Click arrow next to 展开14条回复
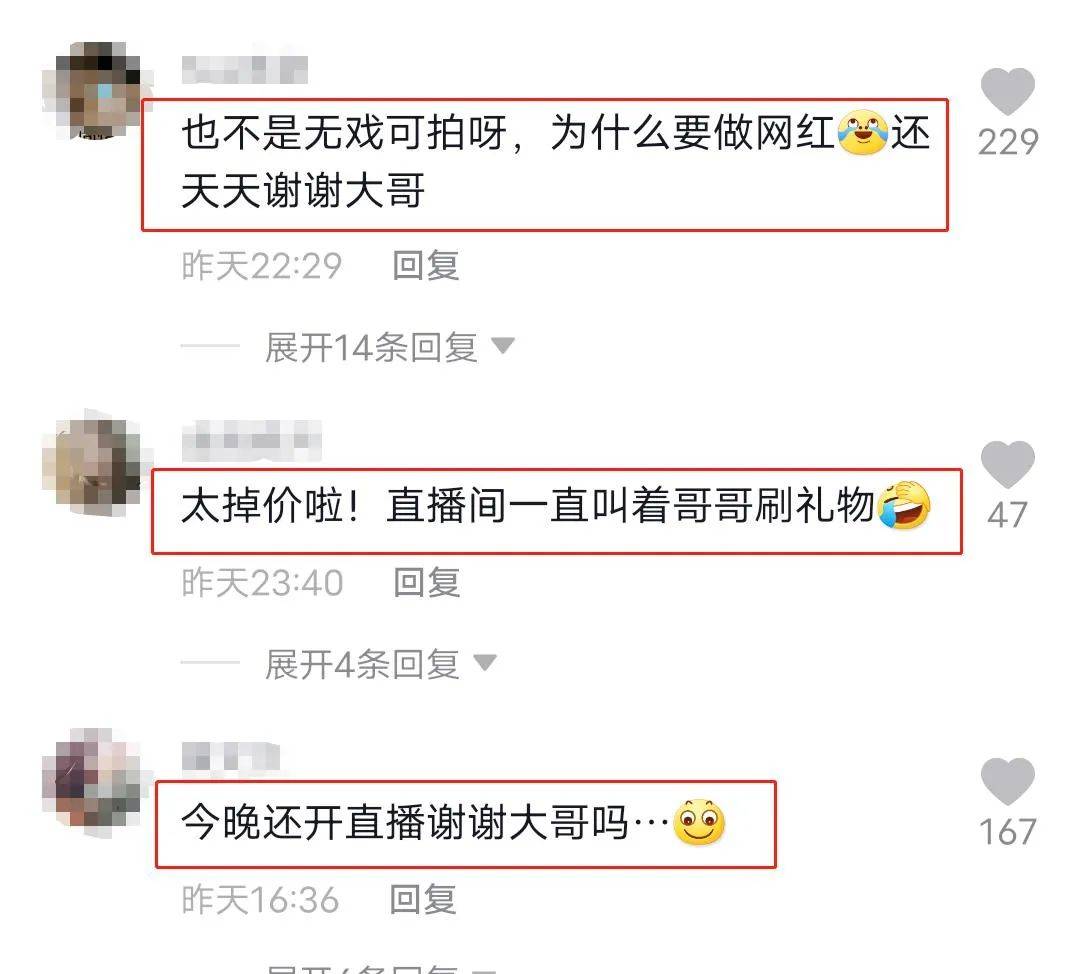Screen dimensions: 1066x974 click(503, 346)
